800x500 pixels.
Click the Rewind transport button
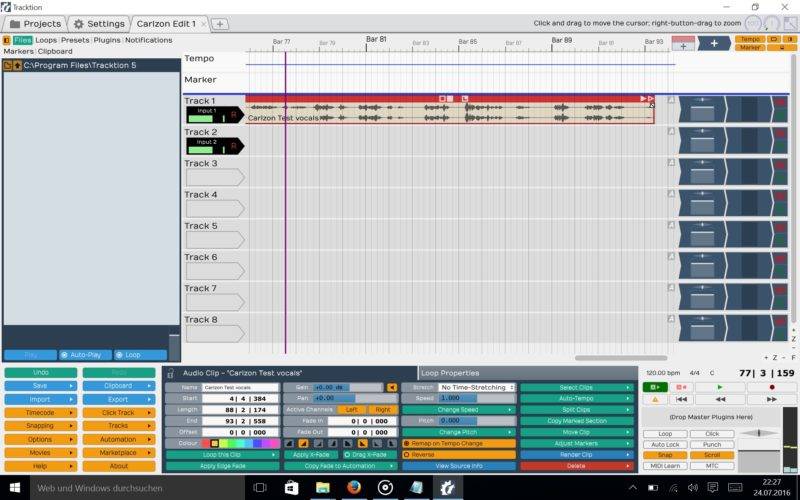coord(719,399)
